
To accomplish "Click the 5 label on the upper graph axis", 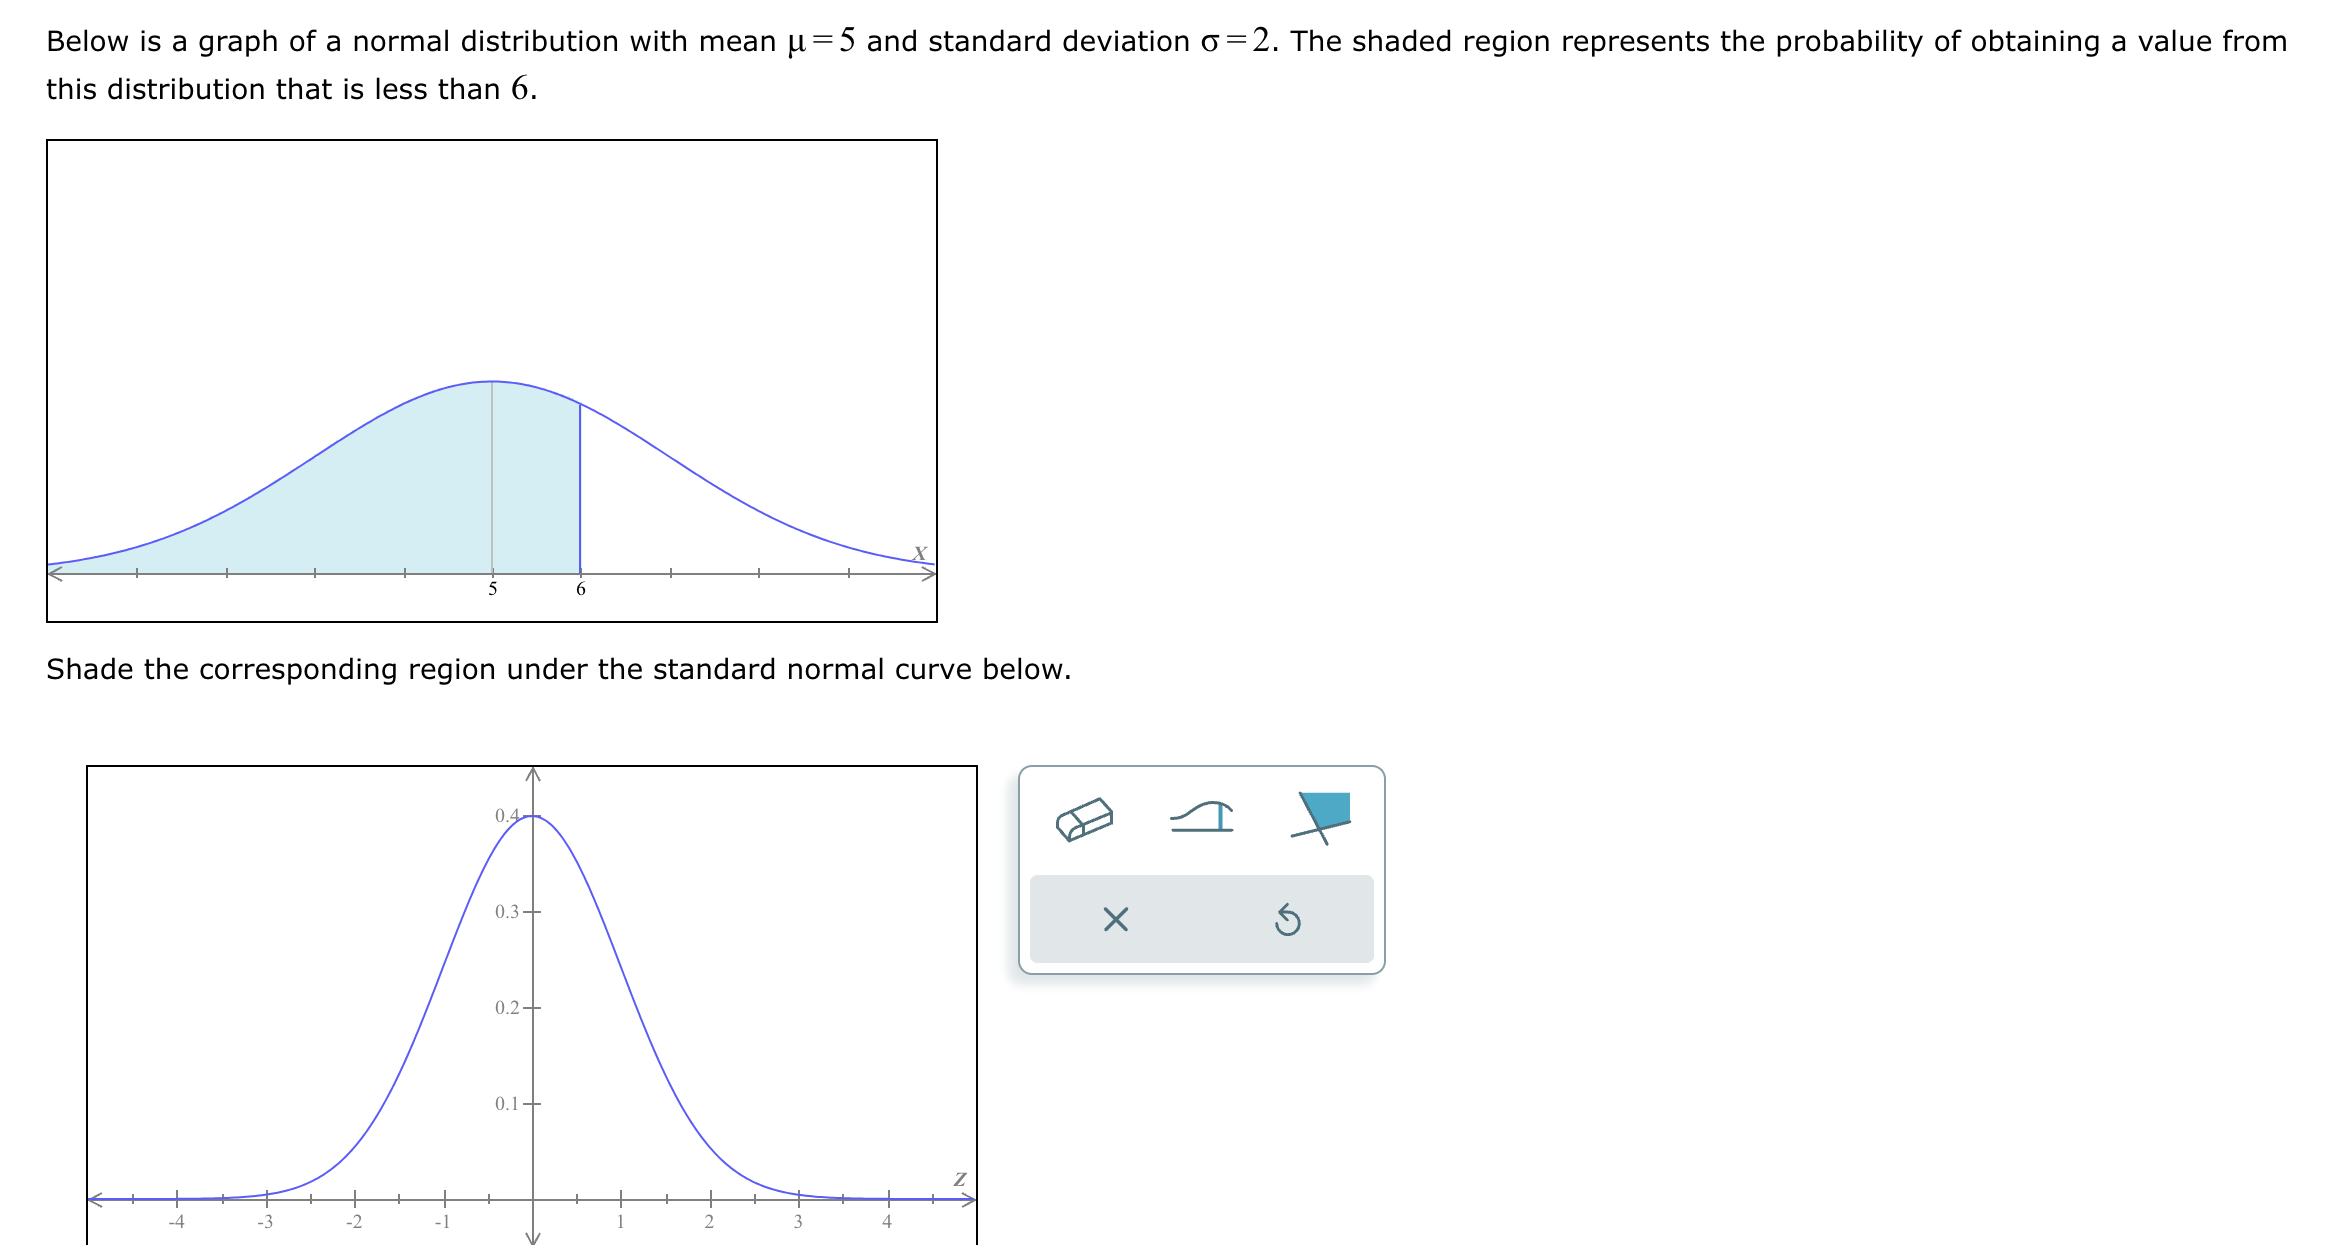I will [x=492, y=590].
